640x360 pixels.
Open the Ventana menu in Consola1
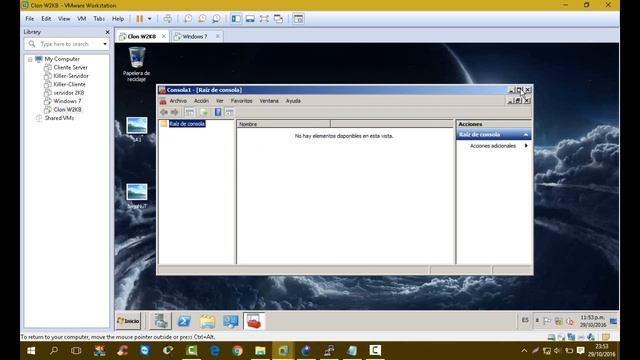[x=269, y=101]
